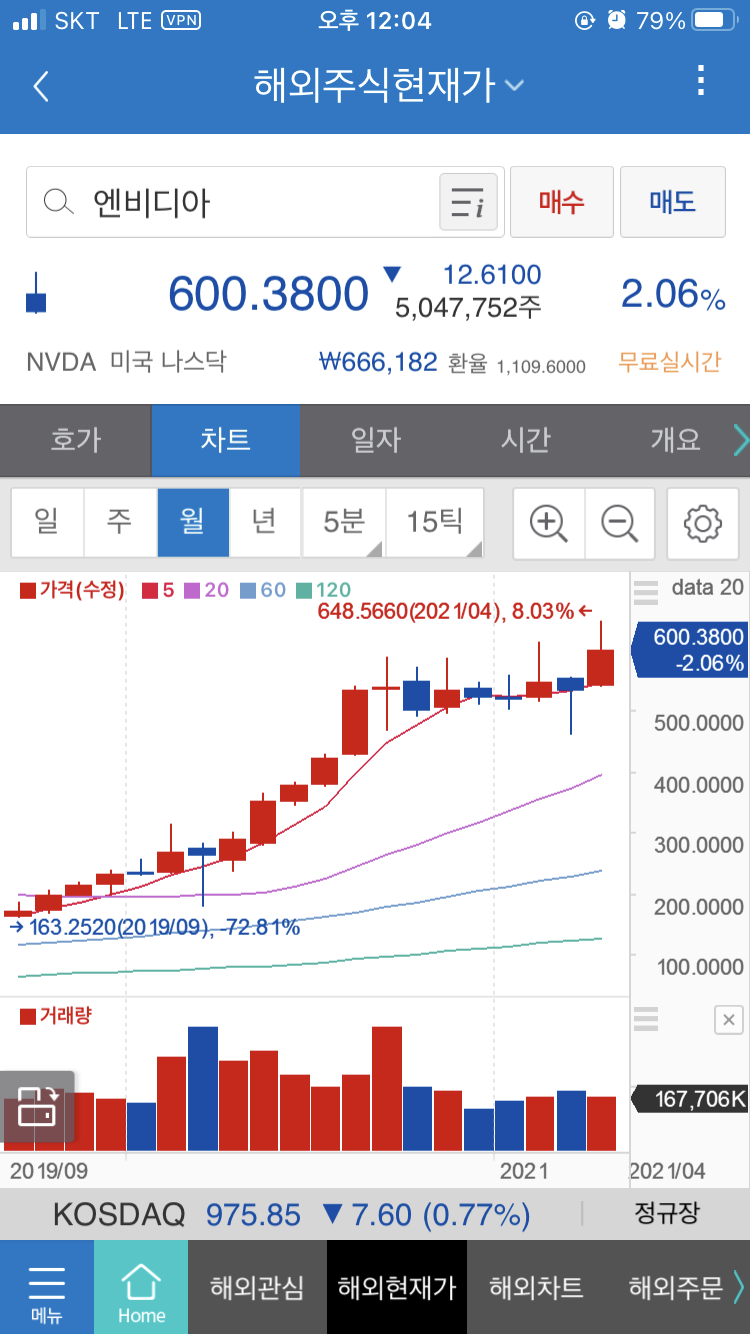
Task: Click the 정규장 session label
Action: (667, 1214)
